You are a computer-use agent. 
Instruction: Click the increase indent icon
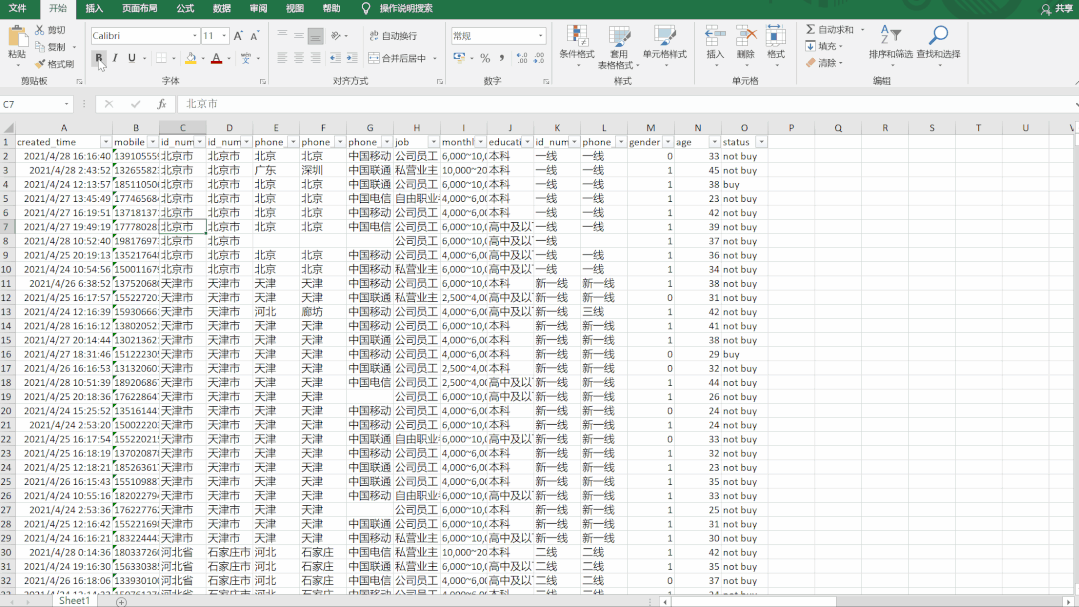tap(352, 58)
